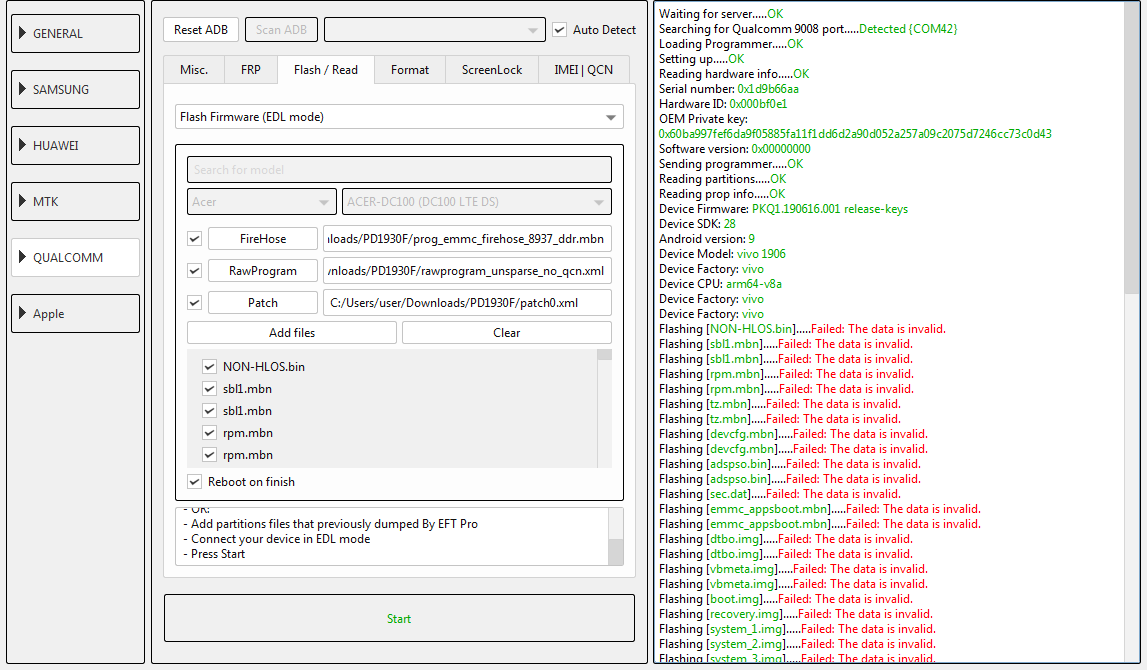Click the Flashing [recovery.img] failed log line
The width and height of the screenshot is (1147, 670).
point(796,614)
